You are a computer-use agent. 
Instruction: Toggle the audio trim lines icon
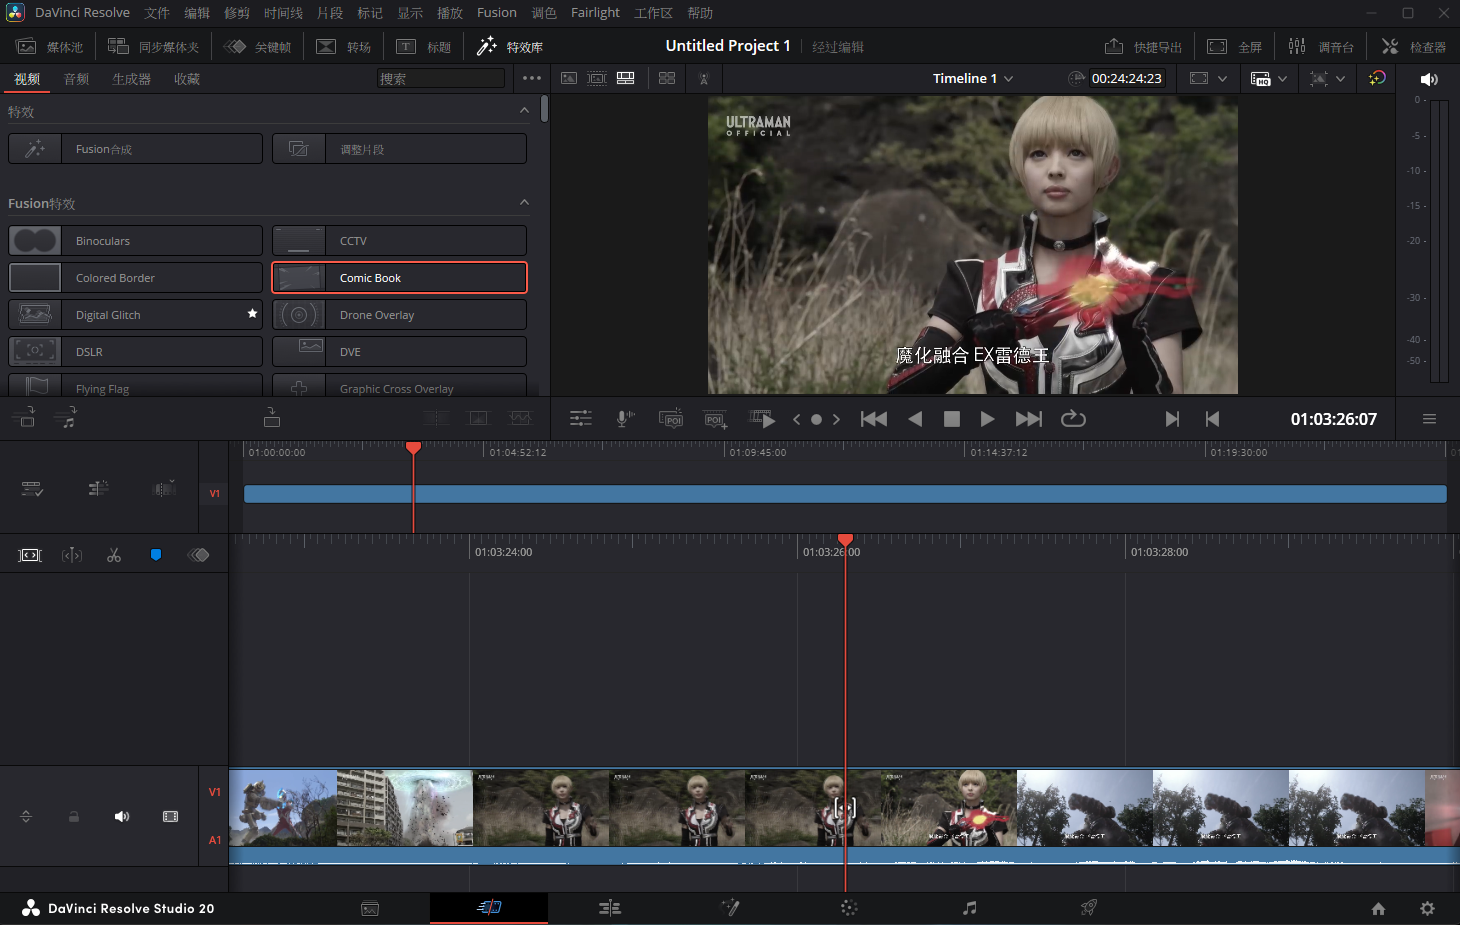98,489
